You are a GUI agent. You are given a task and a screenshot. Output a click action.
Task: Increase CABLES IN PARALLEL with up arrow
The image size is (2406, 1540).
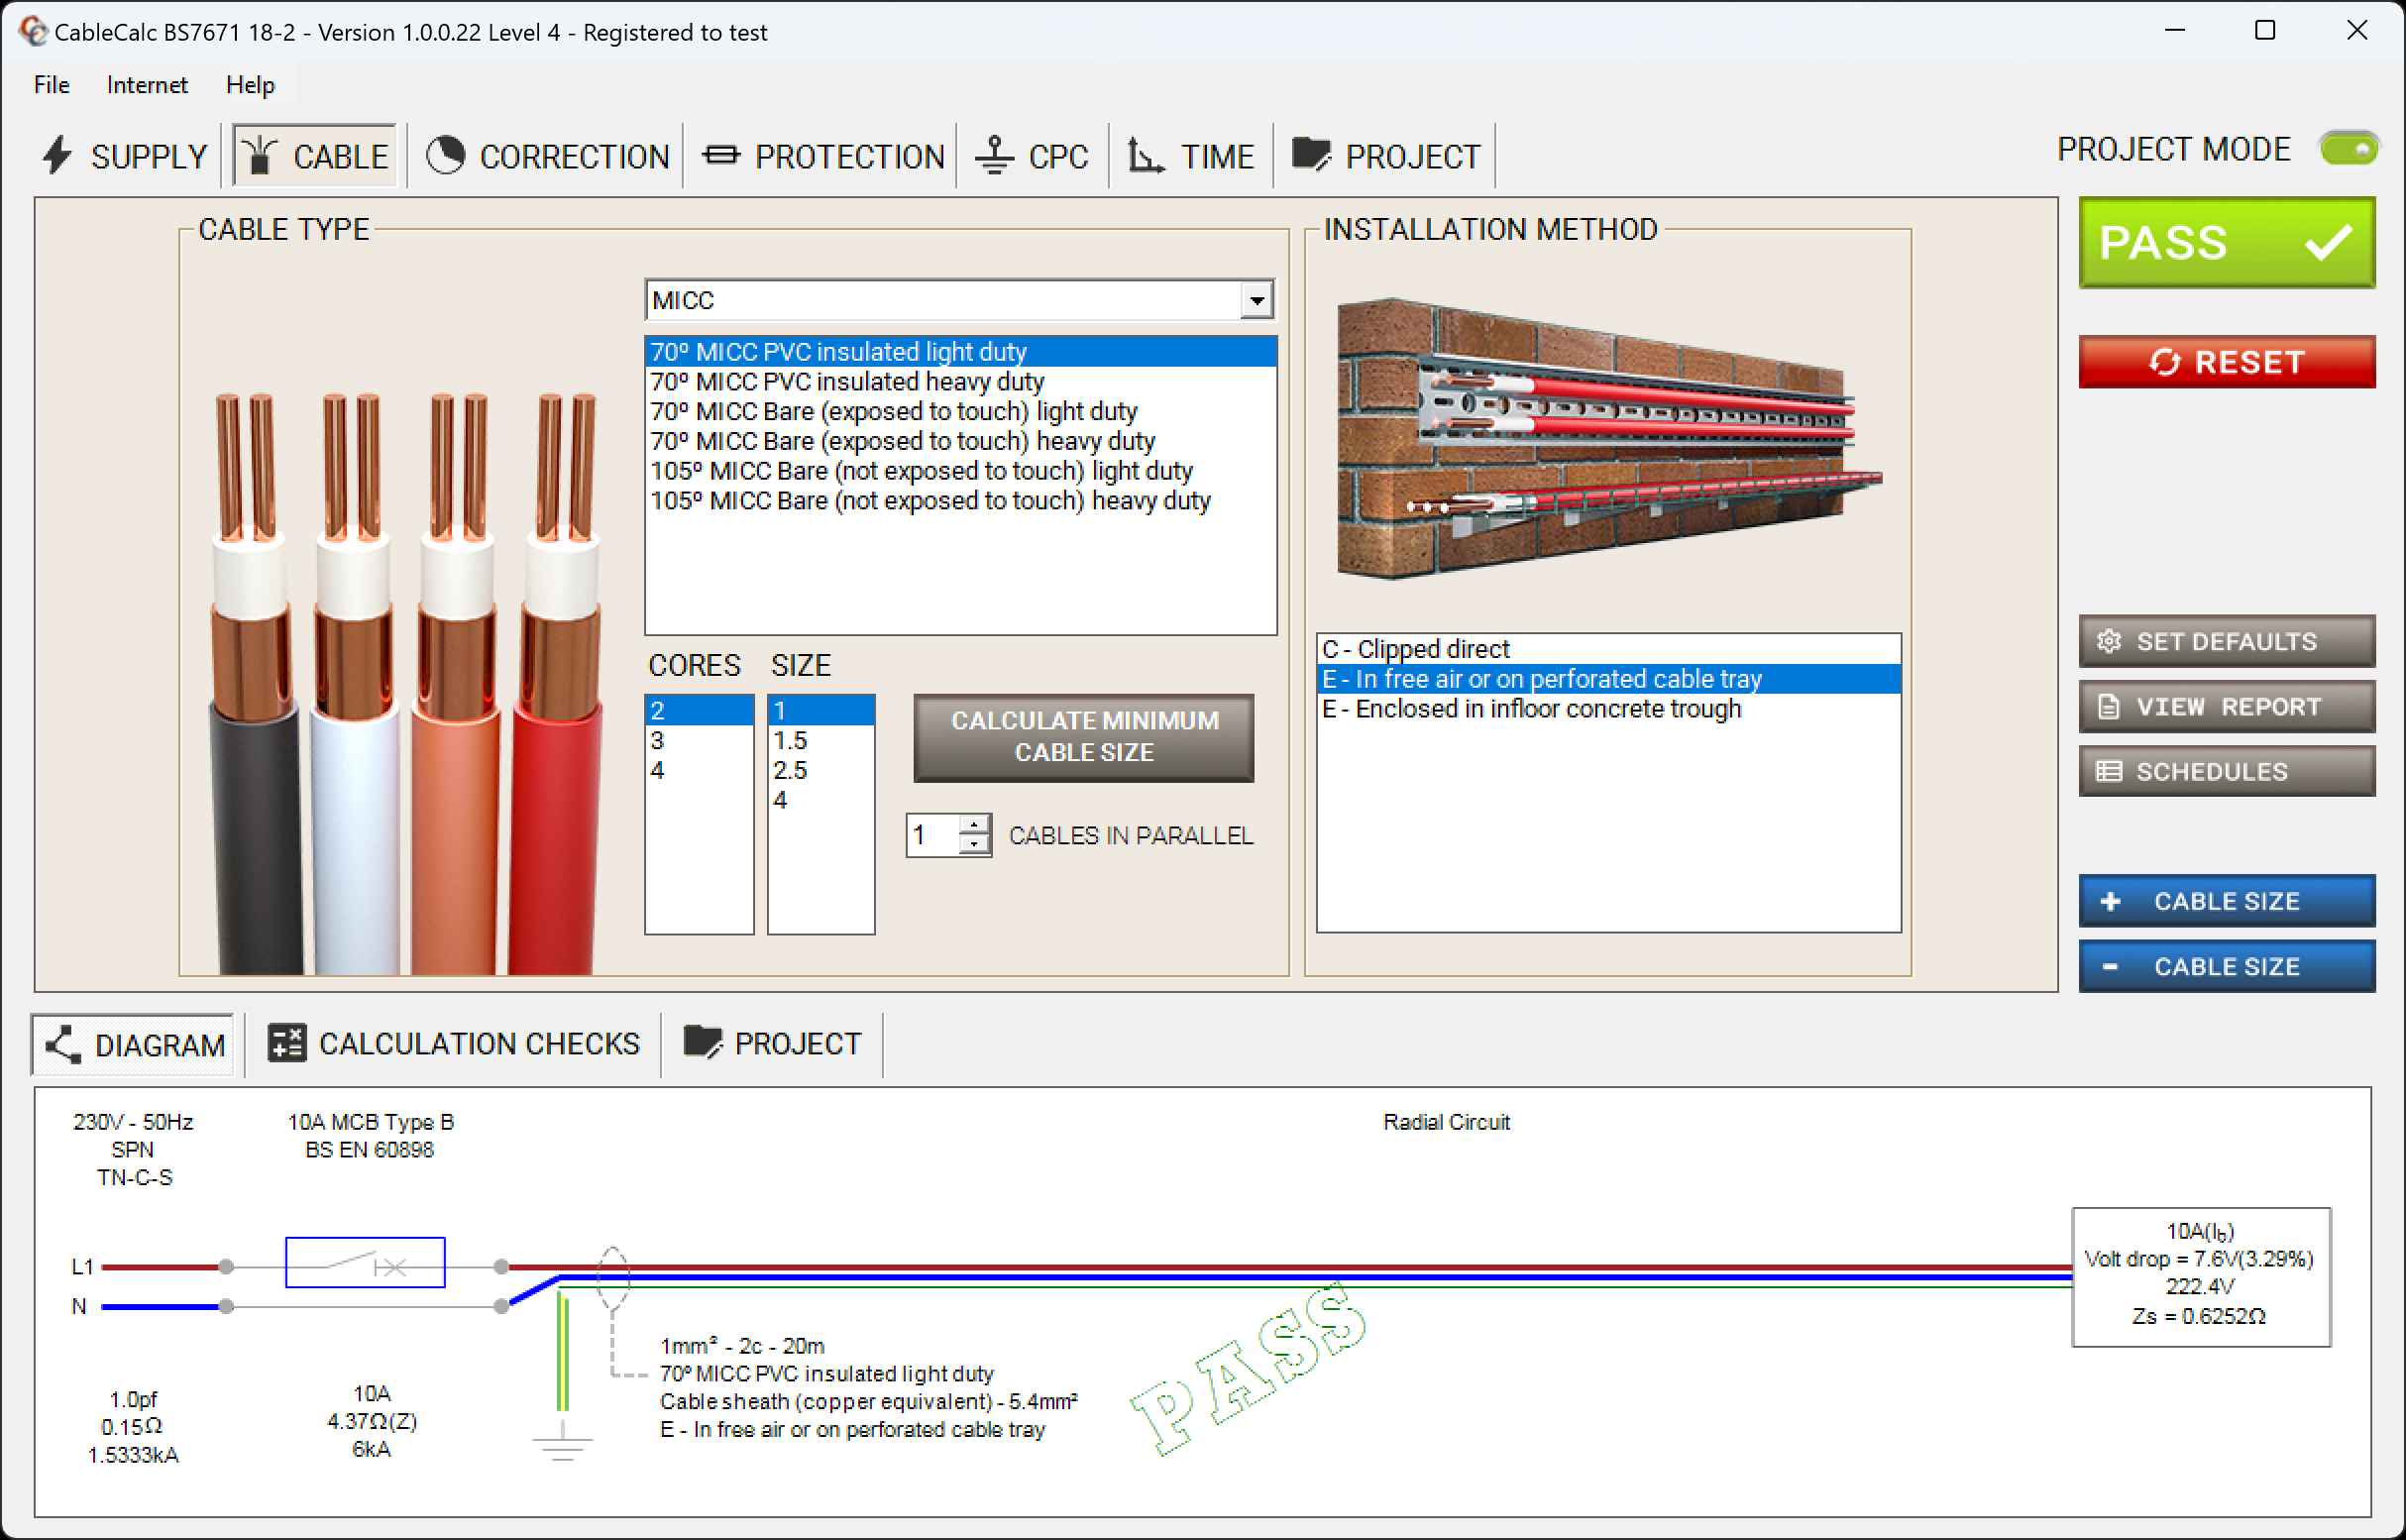pyautogui.click(x=974, y=824)
